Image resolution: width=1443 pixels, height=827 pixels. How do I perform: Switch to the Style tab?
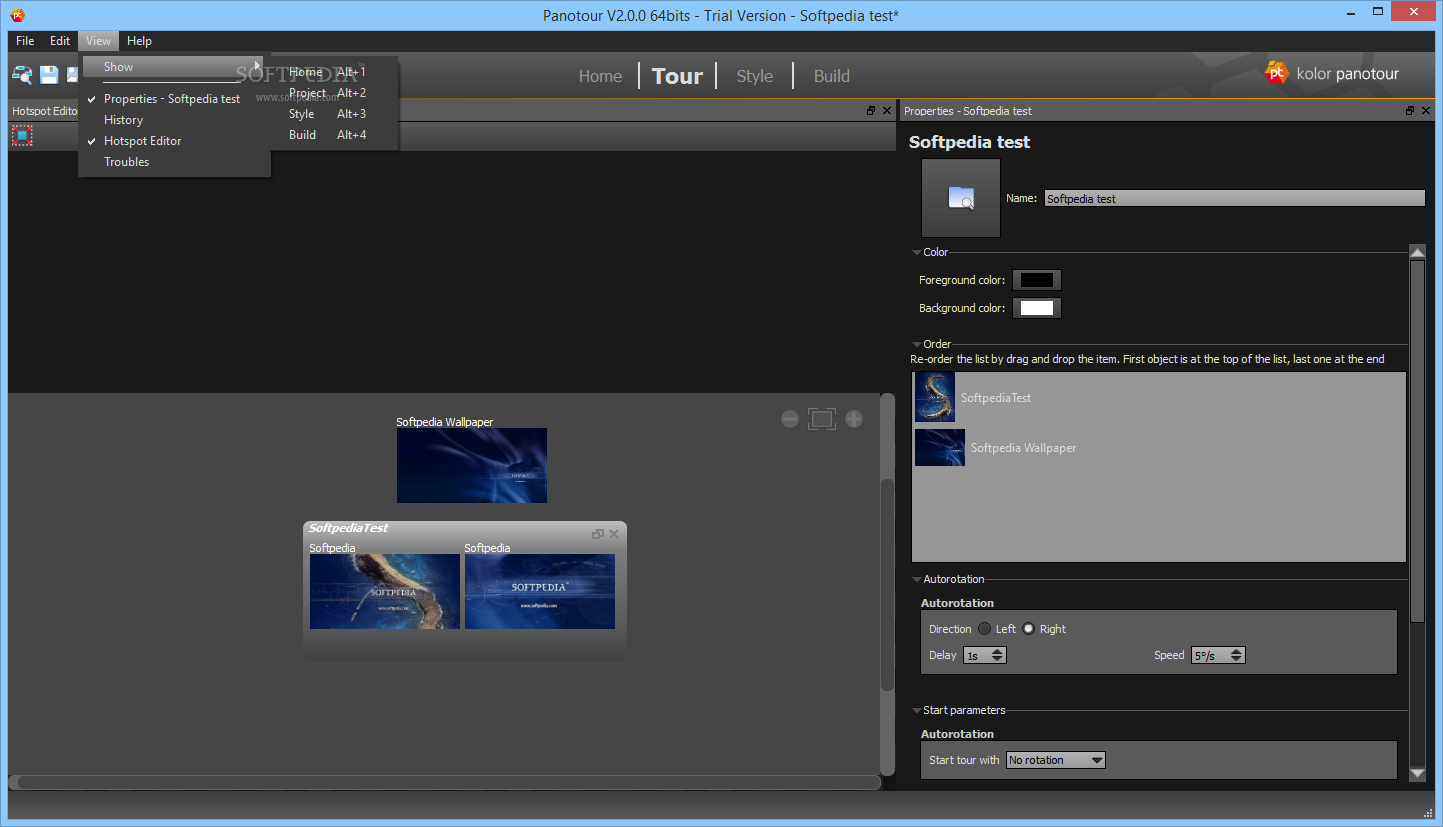pyautogui.click(x=755, y=76)
